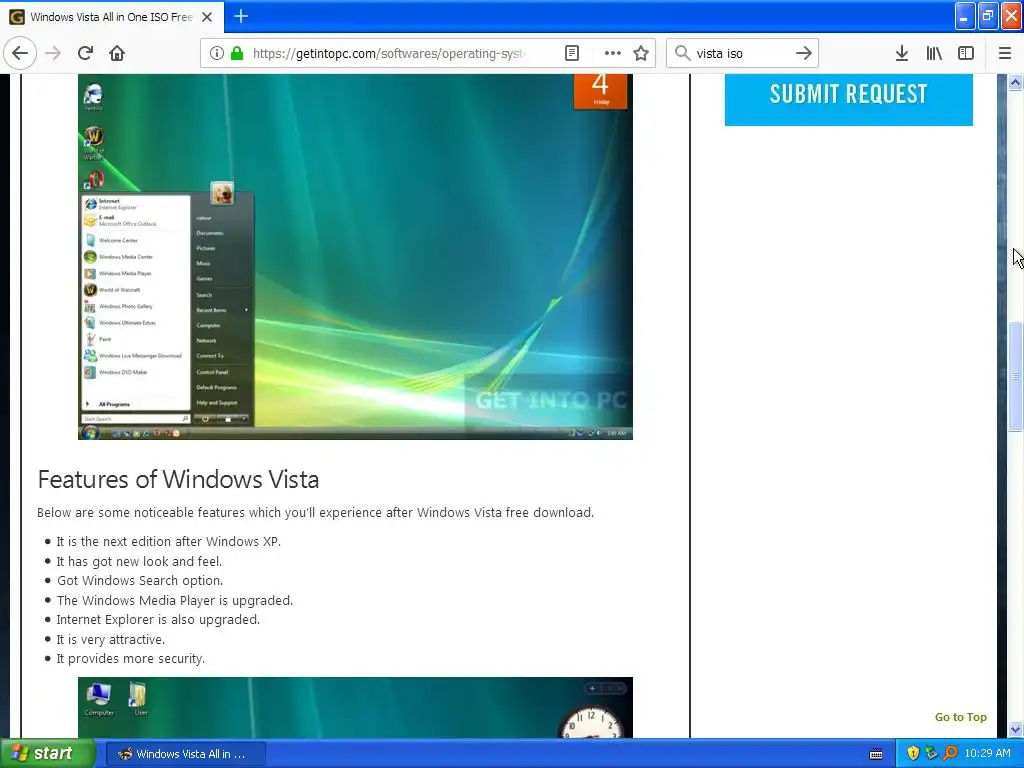
Task: Close the Windows Vista All in One tab
Action: click(207, 17)
